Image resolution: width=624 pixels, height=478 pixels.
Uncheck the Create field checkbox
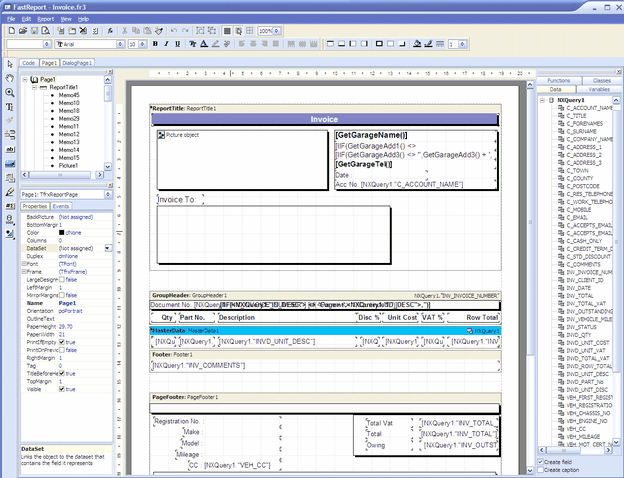tap(540, 462)
